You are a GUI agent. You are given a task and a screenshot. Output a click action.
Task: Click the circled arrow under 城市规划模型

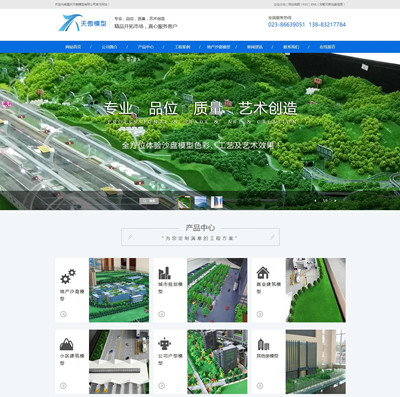[162, 314]
